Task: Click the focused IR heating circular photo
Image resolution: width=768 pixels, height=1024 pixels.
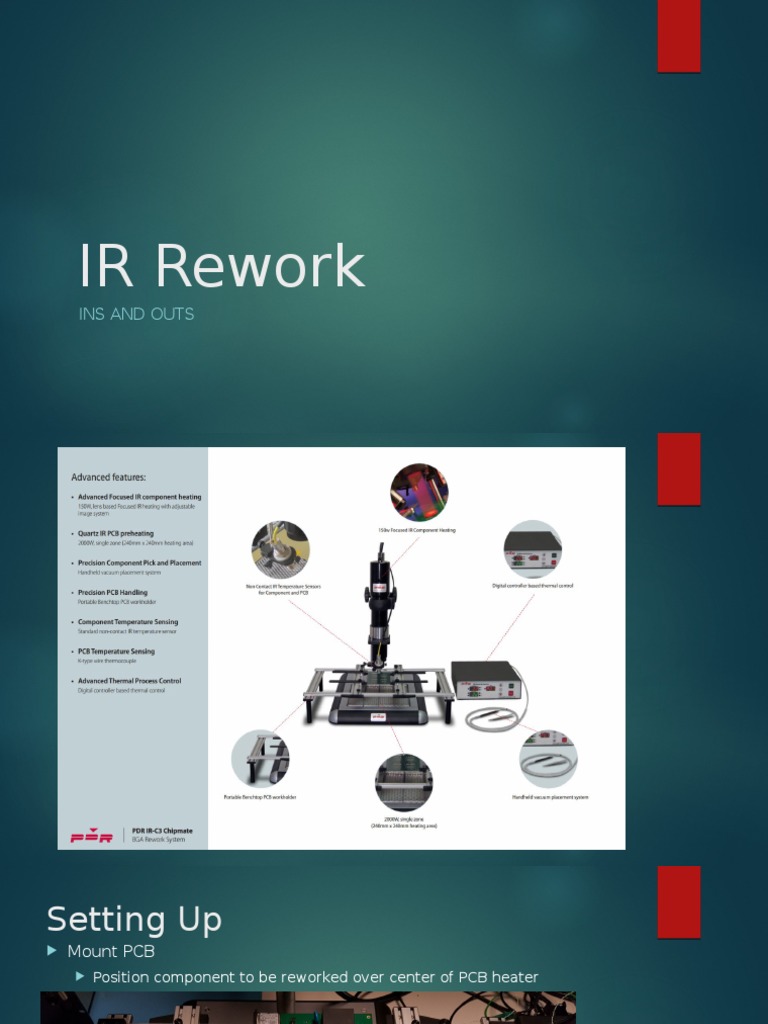Action: (419, 492)
